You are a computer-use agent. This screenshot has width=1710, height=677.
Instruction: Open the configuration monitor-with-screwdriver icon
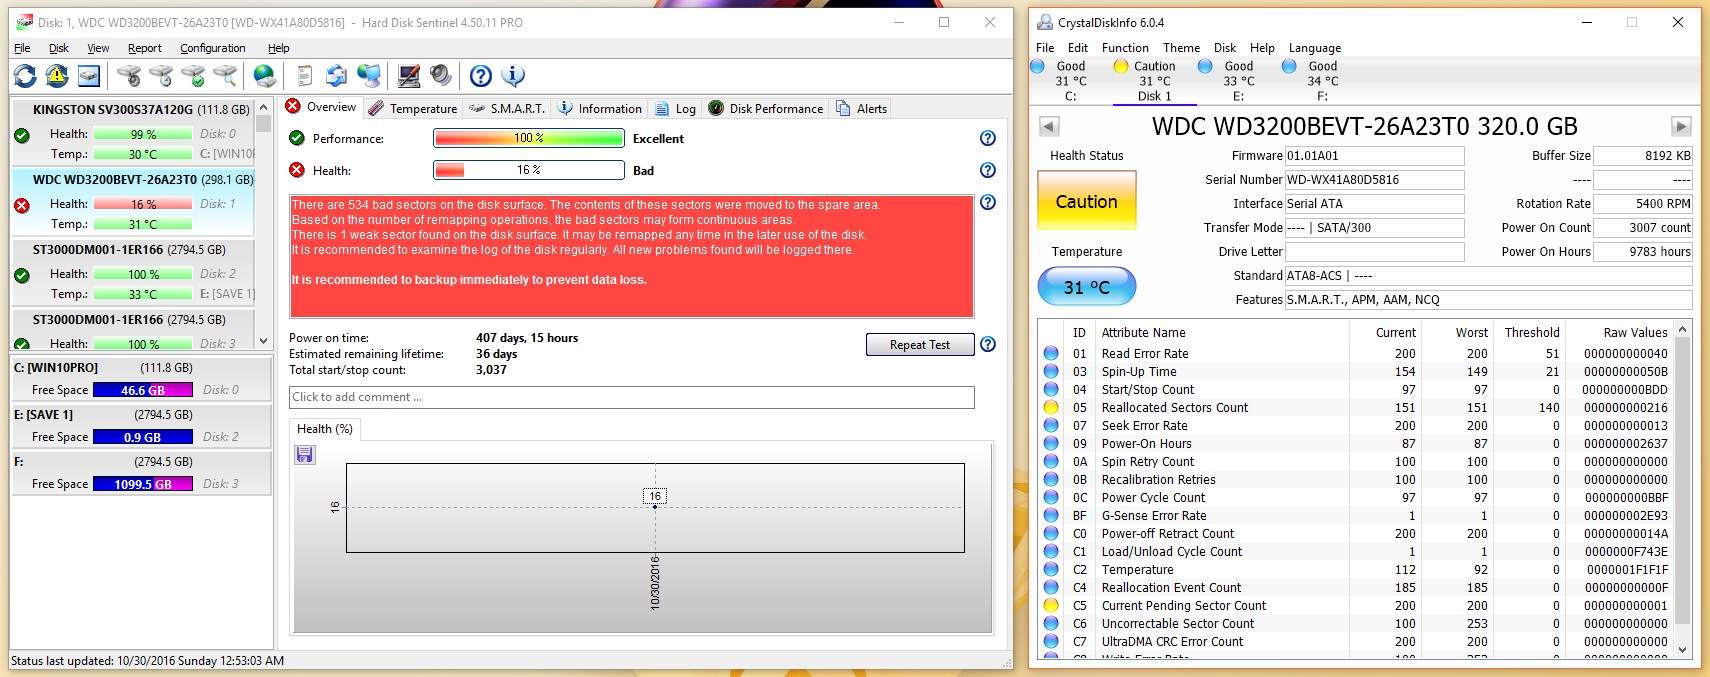(x=409, y=76)
